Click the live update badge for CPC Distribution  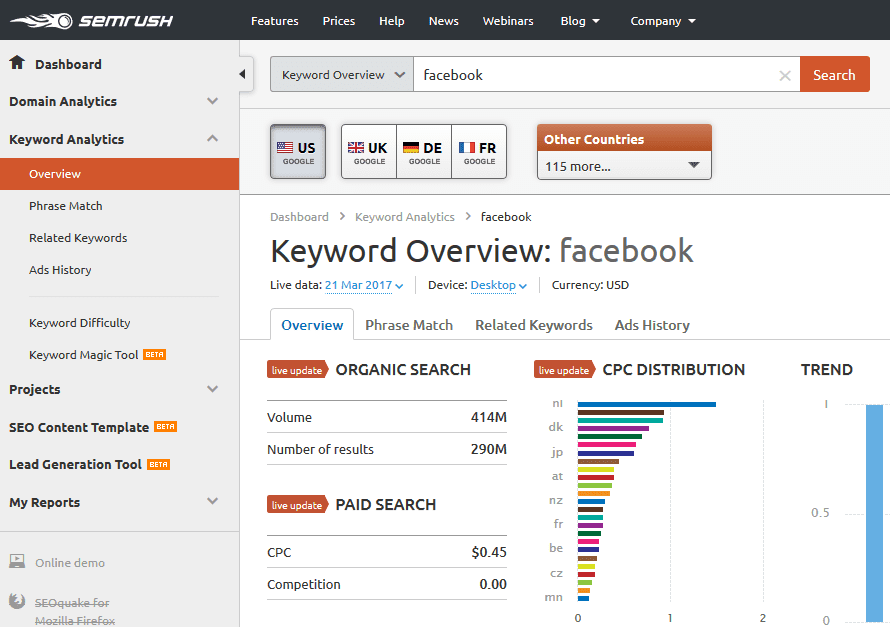pos(564,370)
